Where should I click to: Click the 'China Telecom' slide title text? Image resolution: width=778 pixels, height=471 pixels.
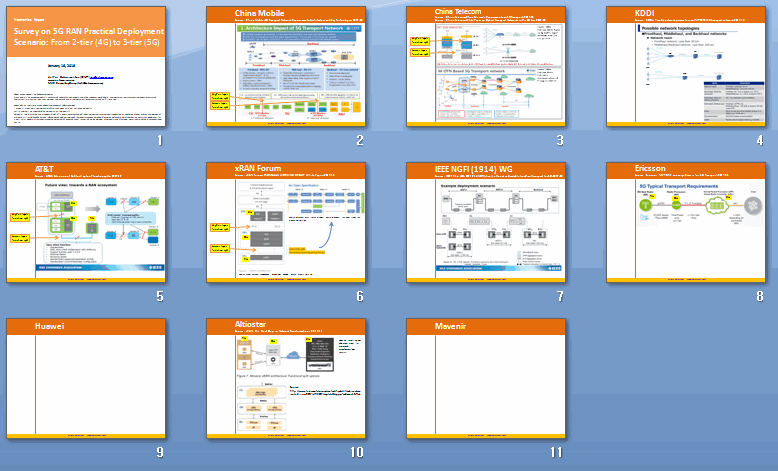coord(458,11)
